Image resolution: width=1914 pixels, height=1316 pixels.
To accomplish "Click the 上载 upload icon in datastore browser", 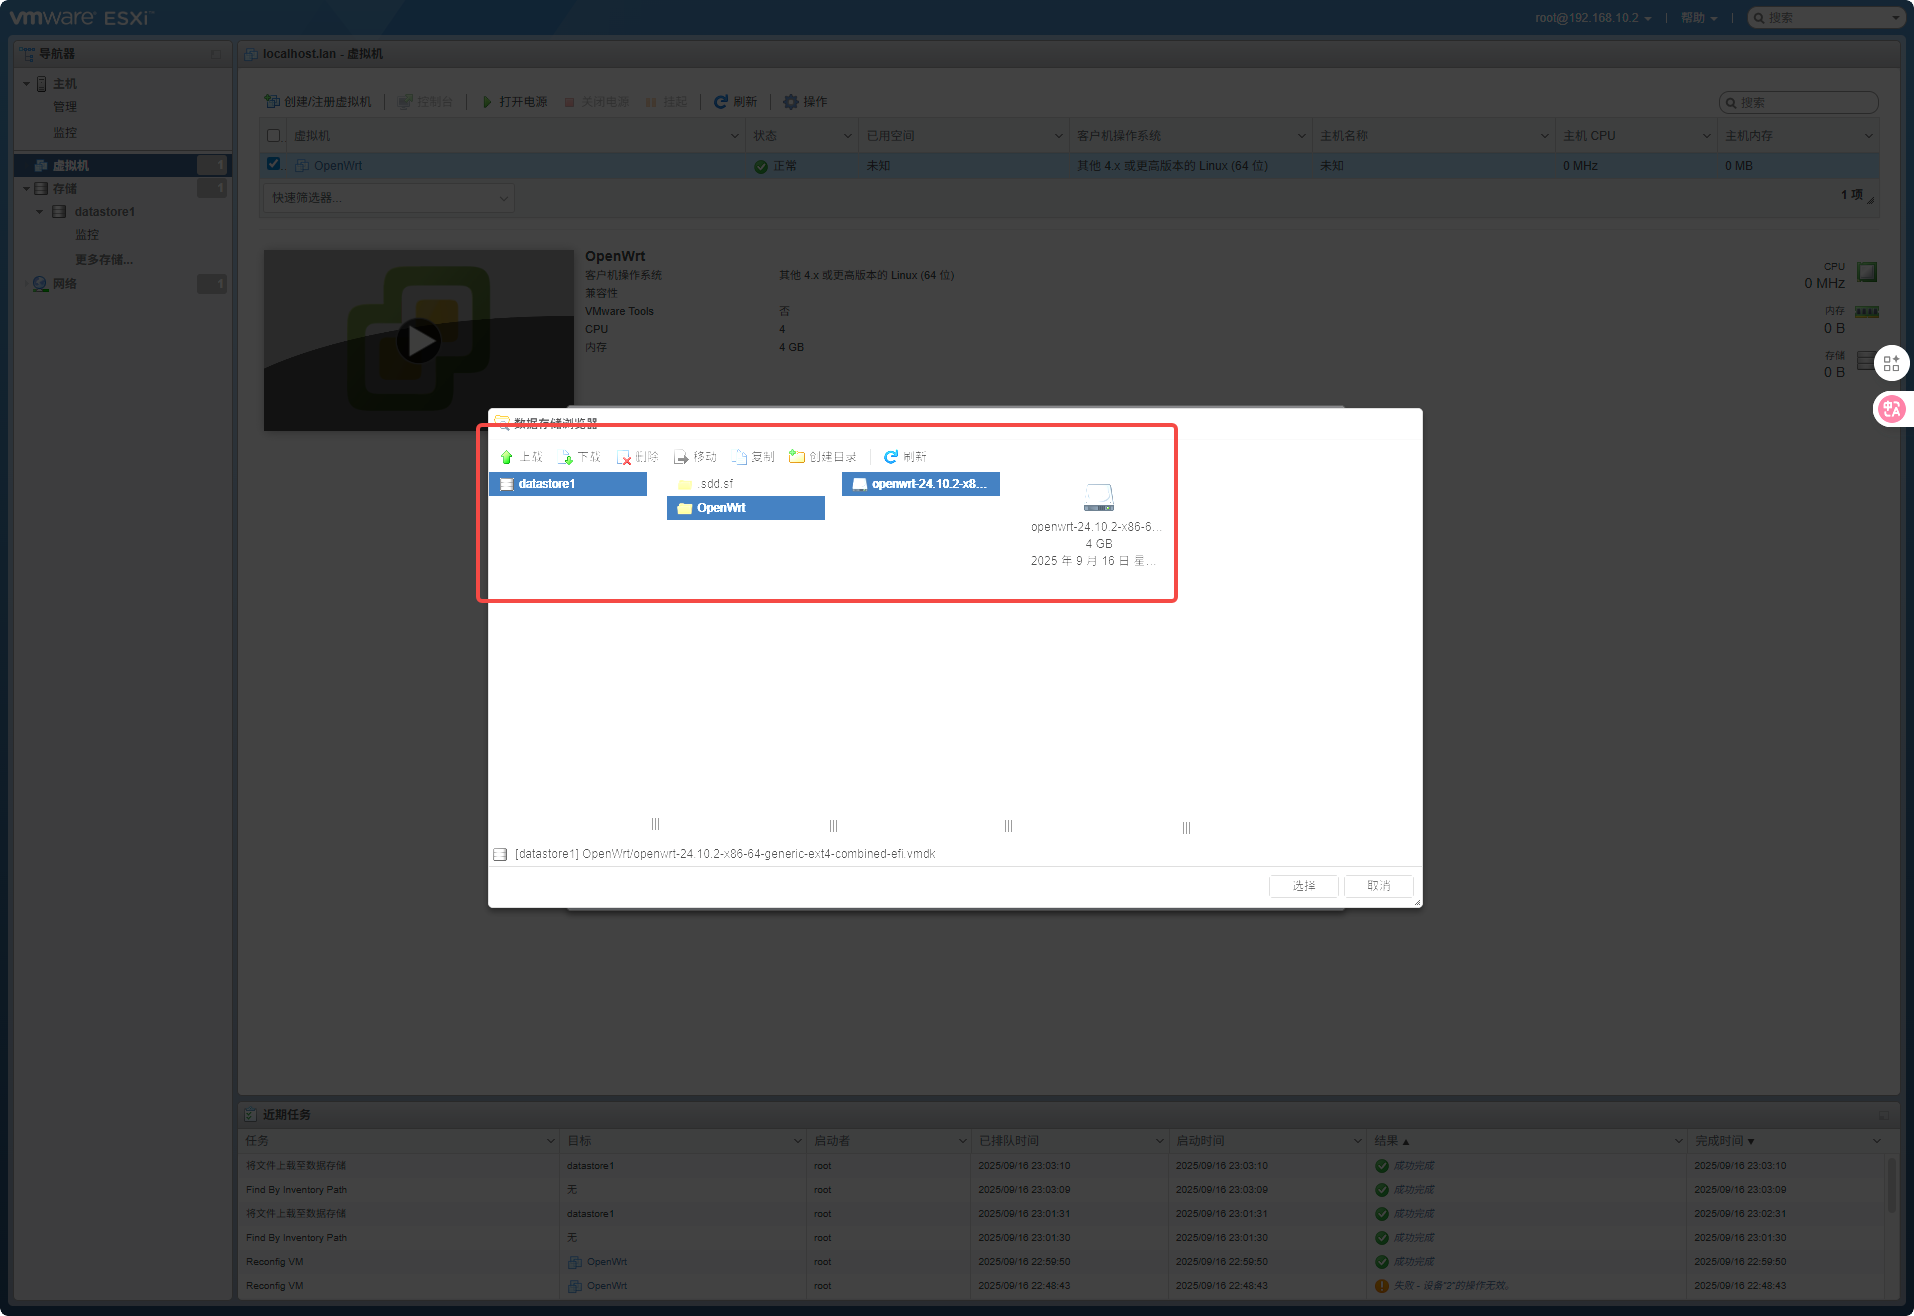I will 507,457.
